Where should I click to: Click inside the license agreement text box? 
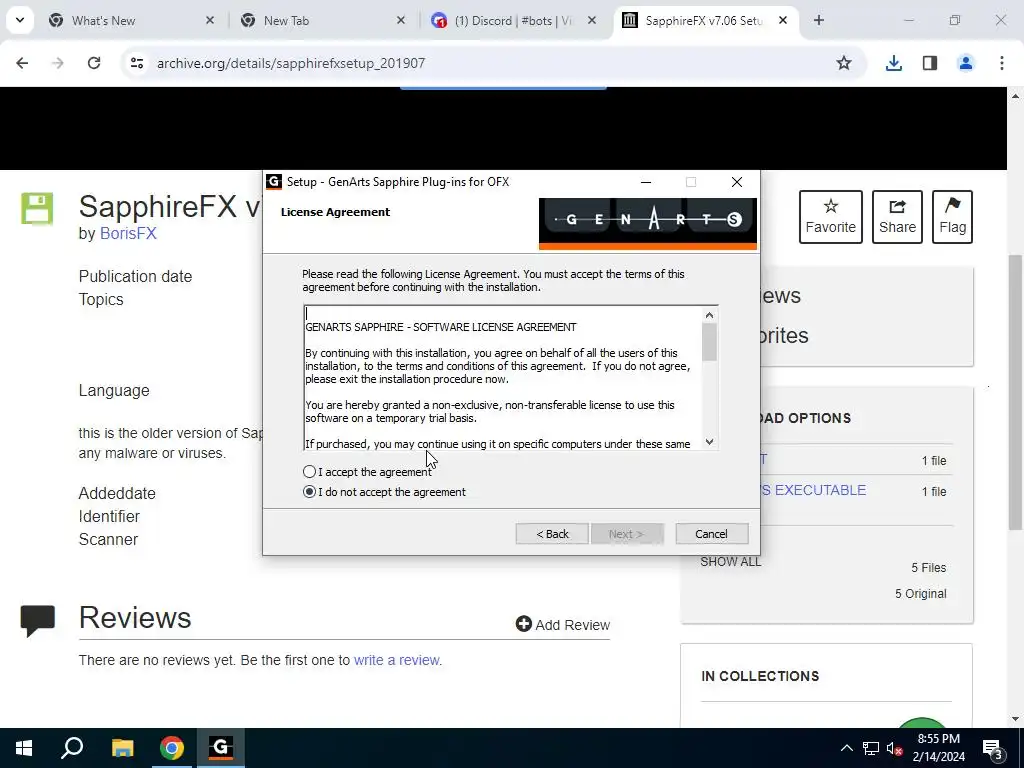point(503,377)
